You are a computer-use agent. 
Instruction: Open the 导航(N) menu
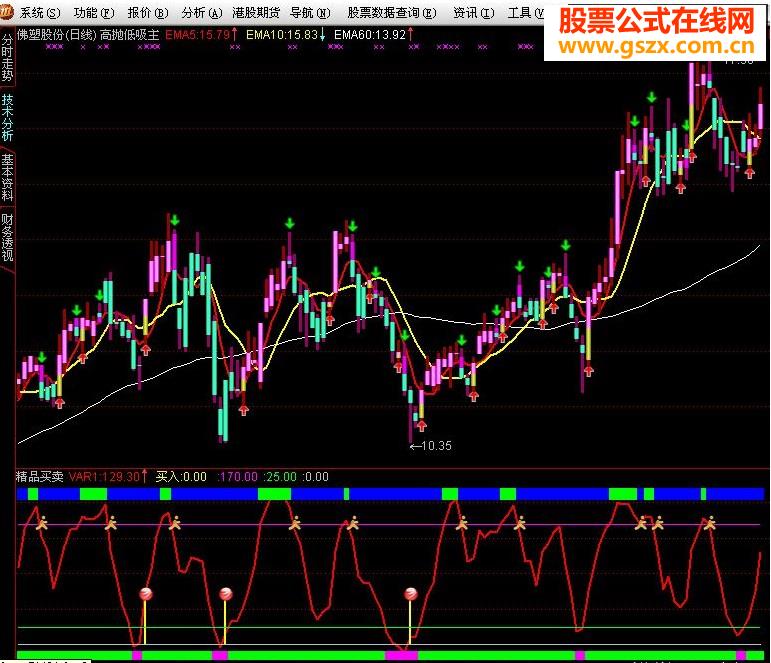click(310, 12)
